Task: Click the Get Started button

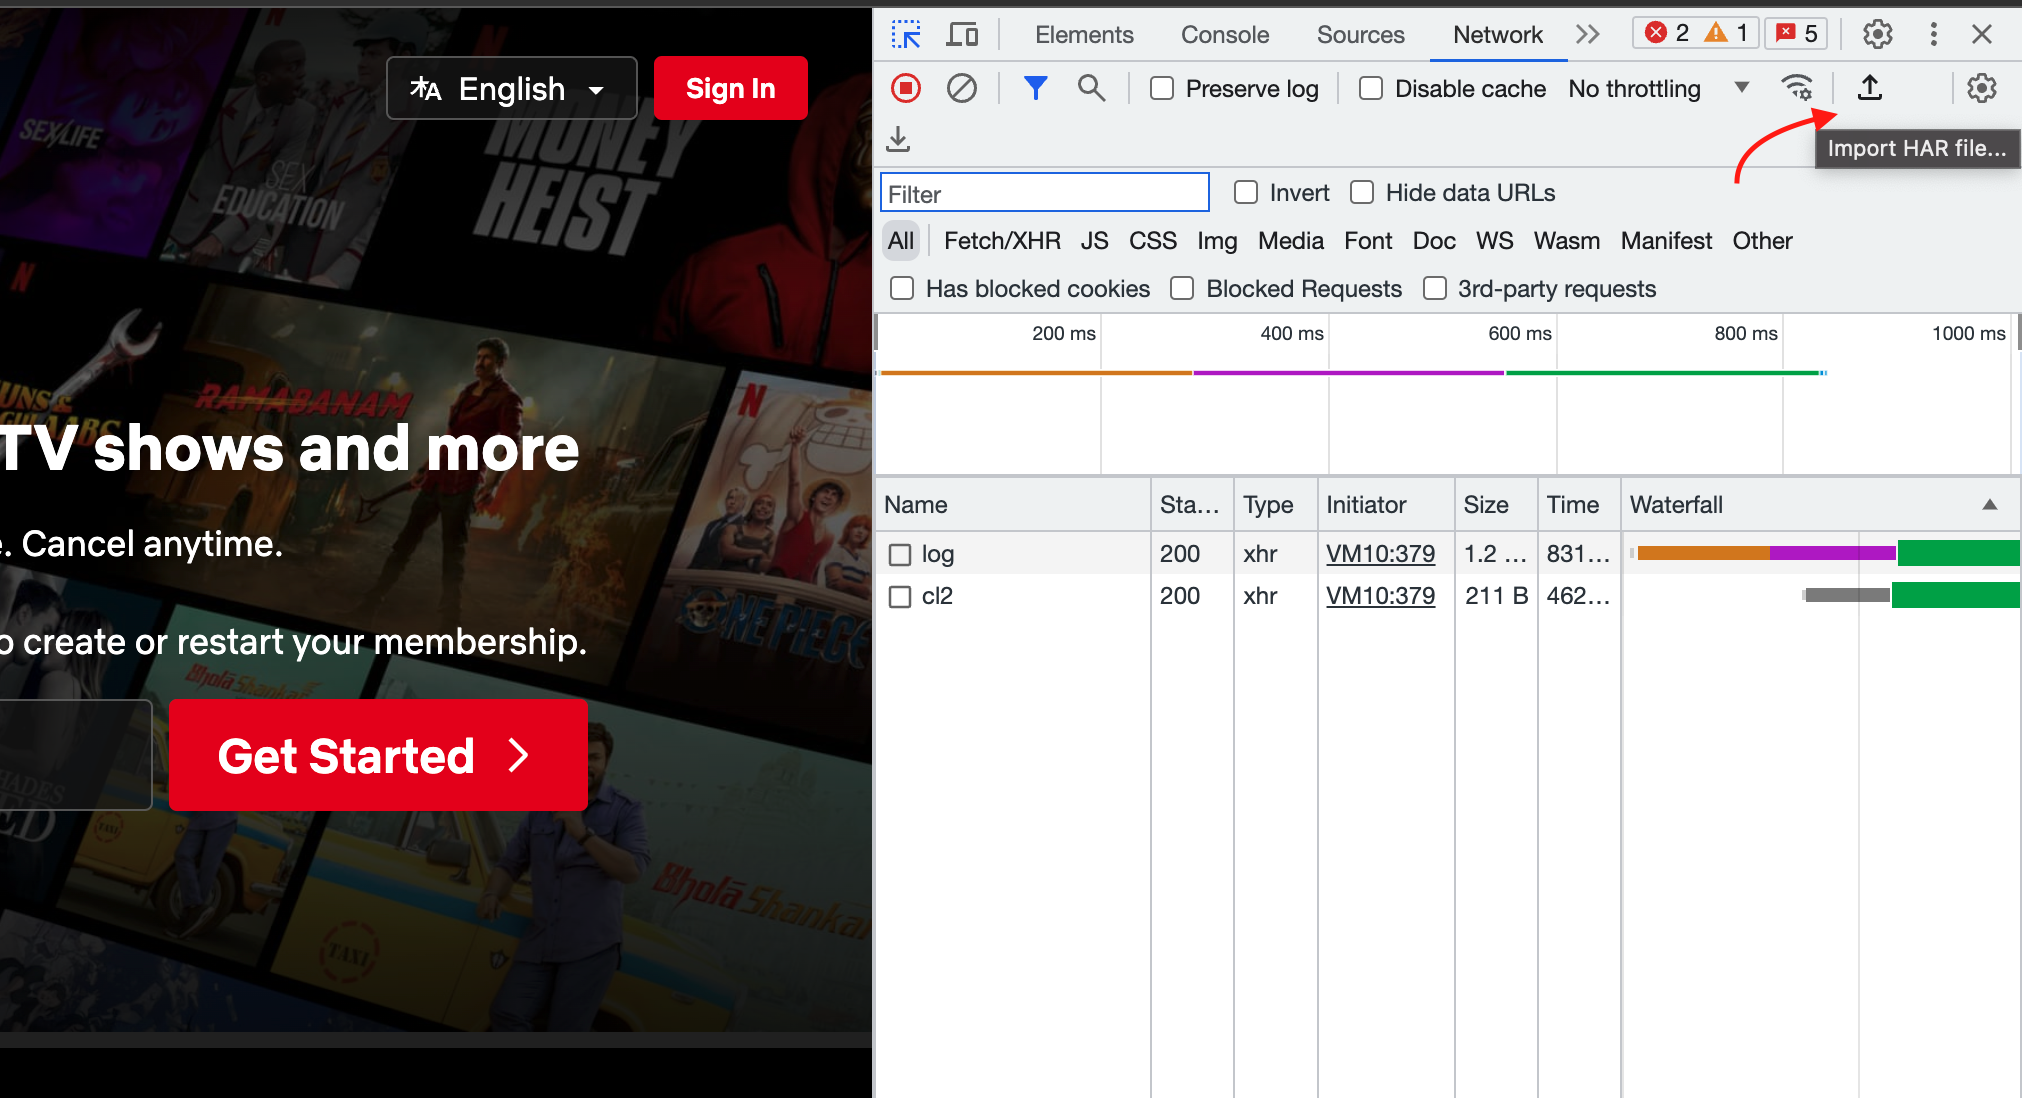Action: click(378, 755)
